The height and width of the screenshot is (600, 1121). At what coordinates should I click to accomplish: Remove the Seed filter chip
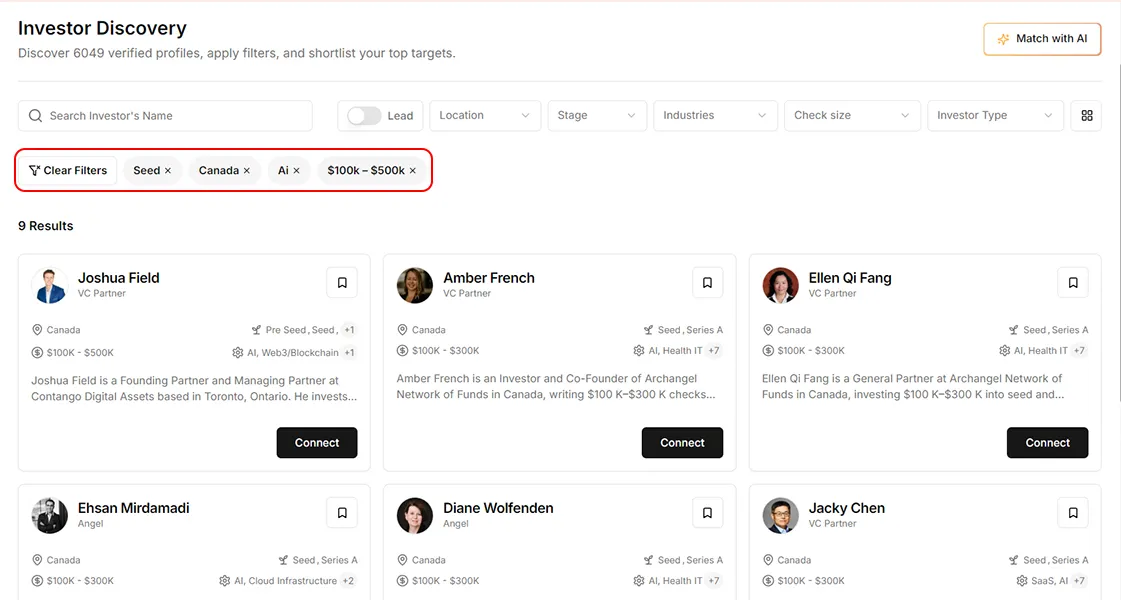[168, 170]
